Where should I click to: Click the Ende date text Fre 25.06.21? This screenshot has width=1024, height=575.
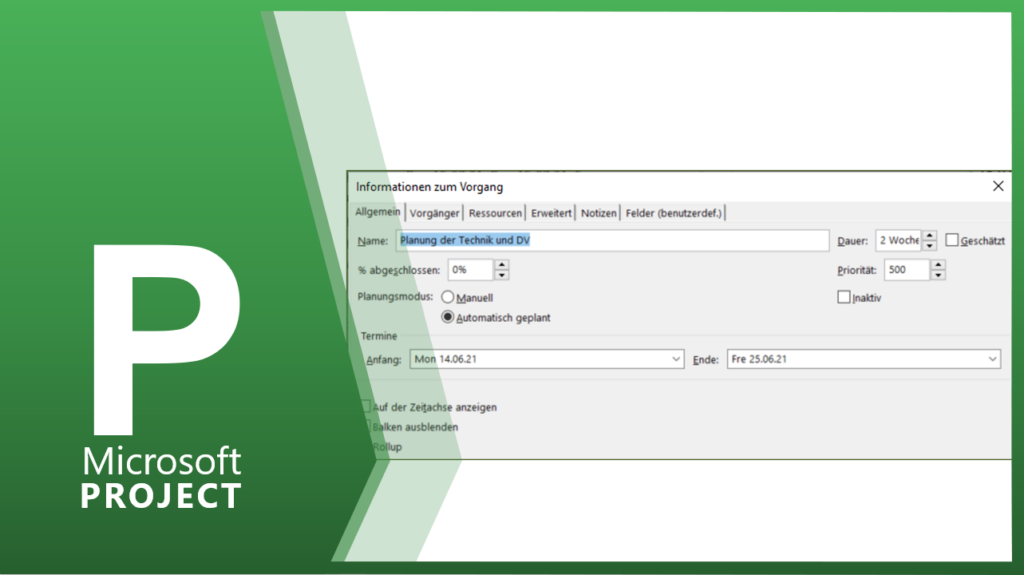point(759,359)
